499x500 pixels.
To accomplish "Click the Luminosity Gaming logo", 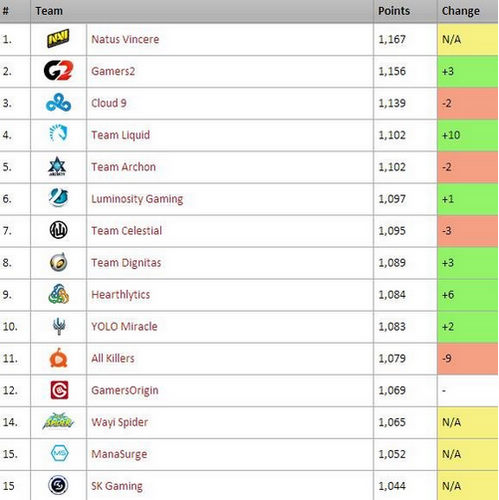I will 58,197.
